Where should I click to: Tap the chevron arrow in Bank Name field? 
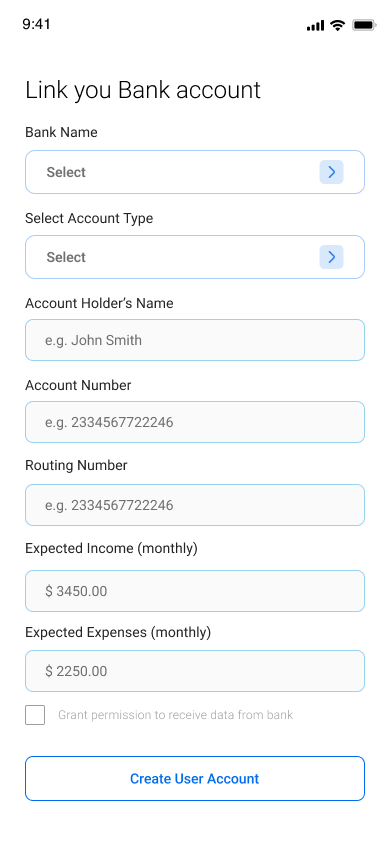(x=331, y=172)
